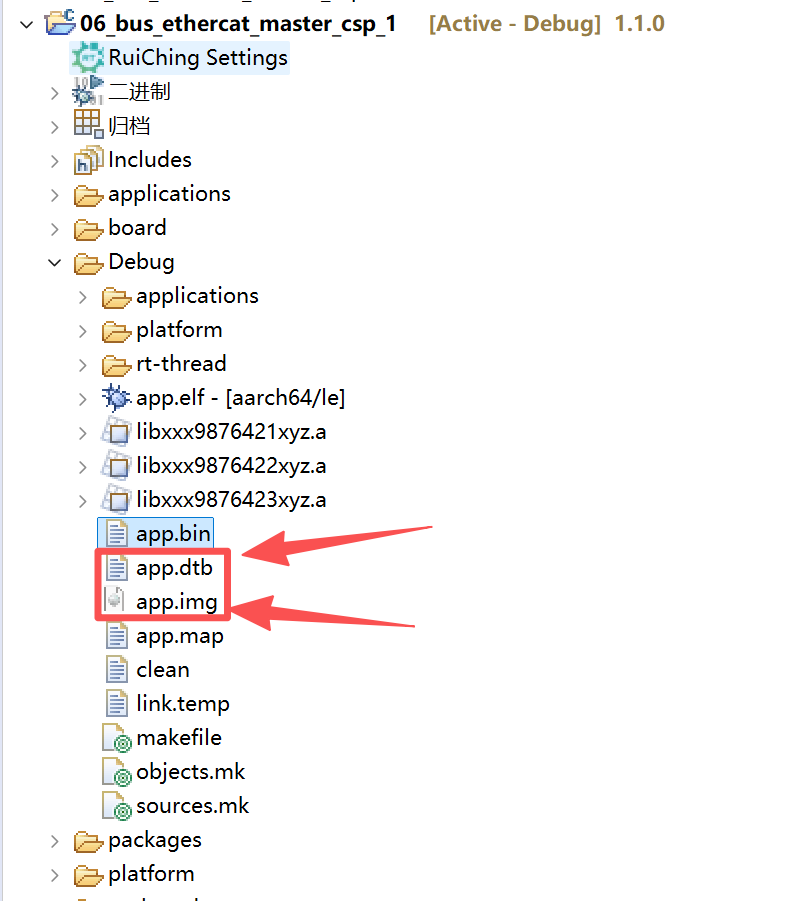Expand the top-level applications folder
The image size is (791, 902).
pos(55,195)
